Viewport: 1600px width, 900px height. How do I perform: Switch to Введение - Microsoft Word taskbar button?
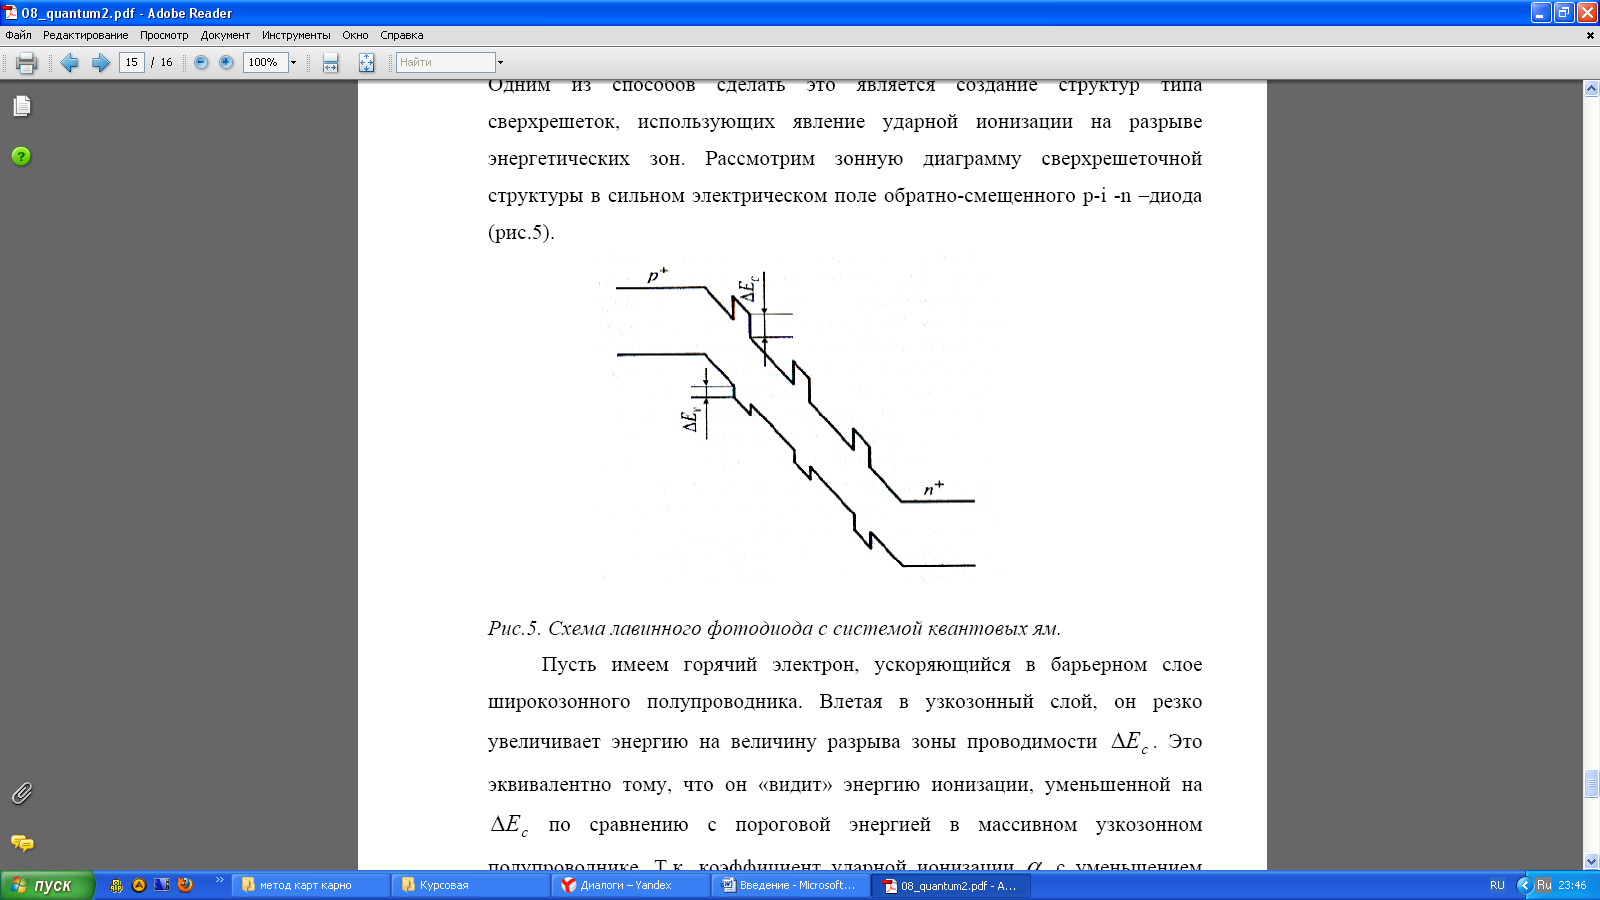pyautogui.click(x=790, y=885)
